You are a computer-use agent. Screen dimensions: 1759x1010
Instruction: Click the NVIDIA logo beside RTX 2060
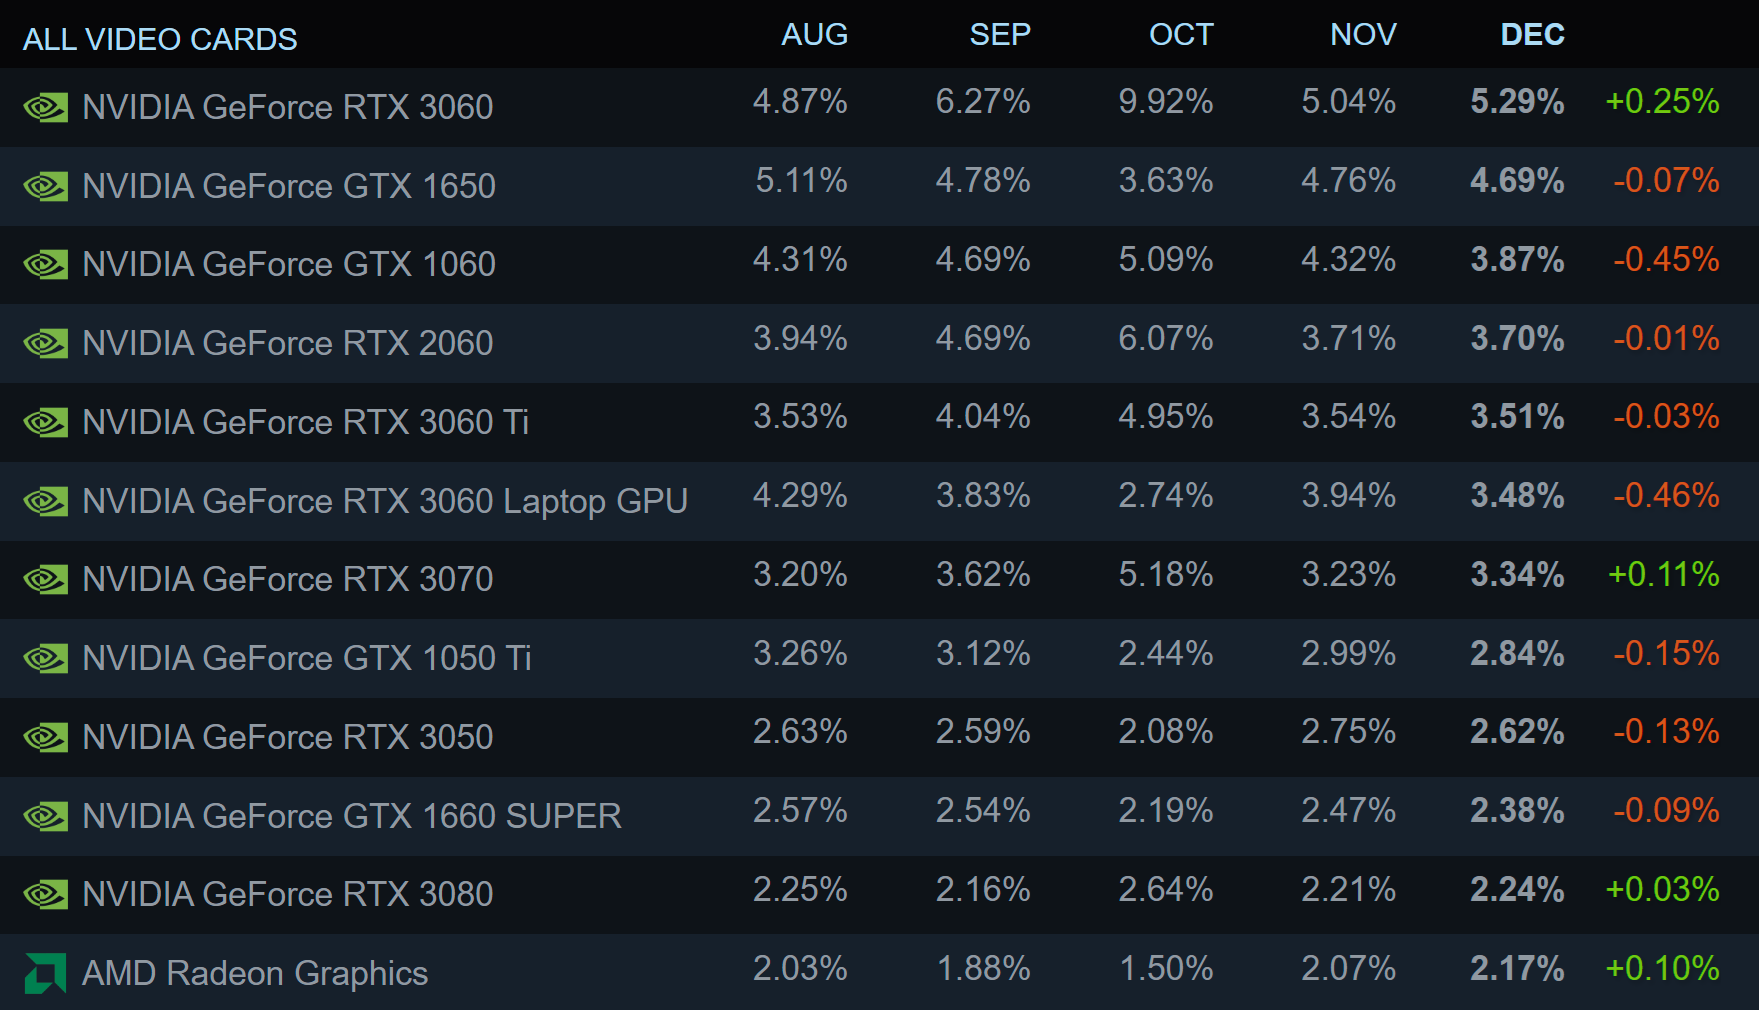click(46, 343)
